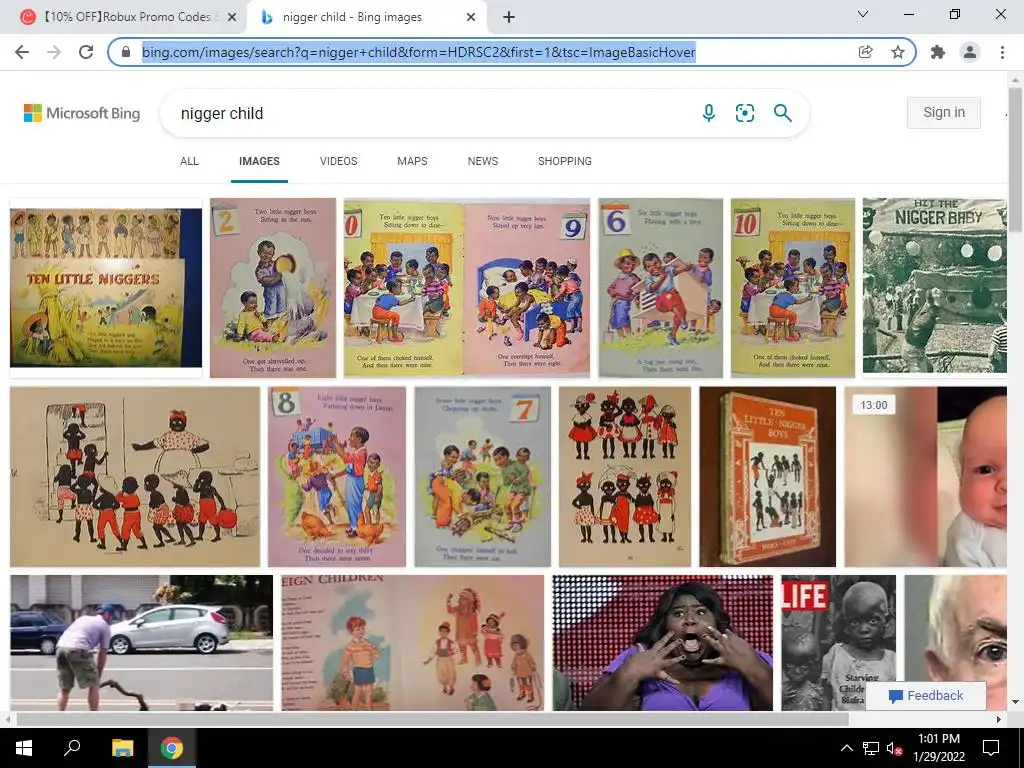Open the illustrated page numbered 2 thumbnail
1024x768 pixels.
(x=273, y=288)
